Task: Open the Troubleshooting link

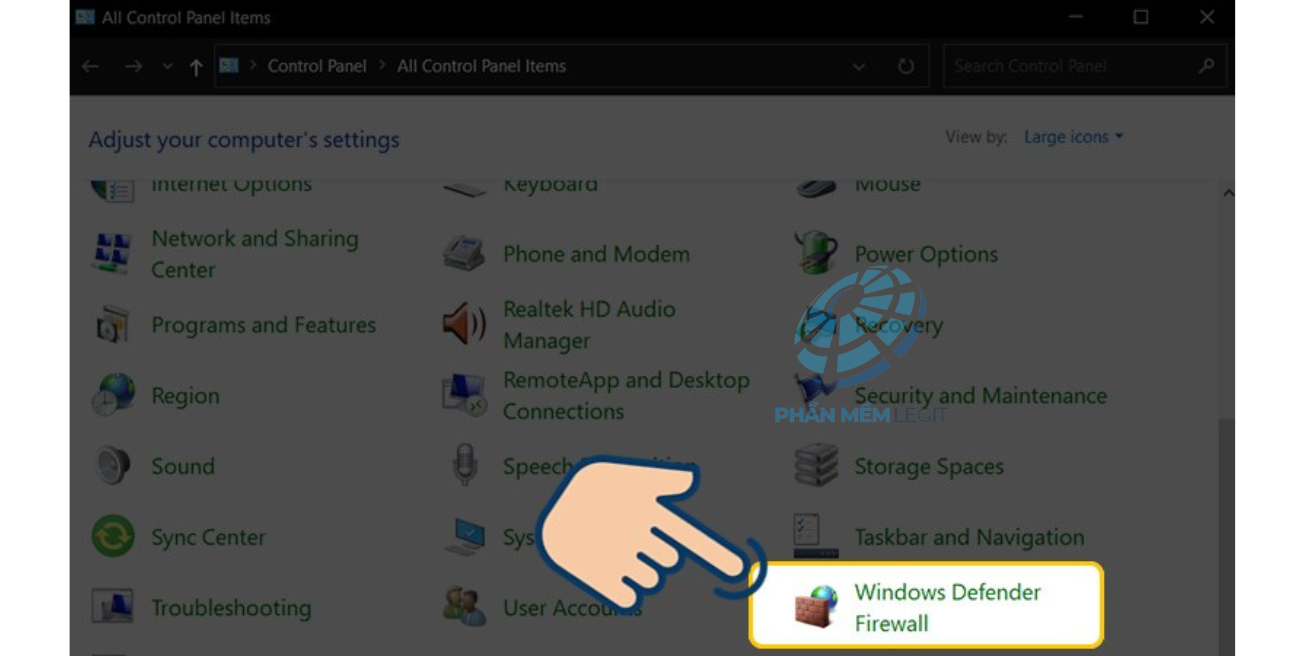Action: [231, 608]
